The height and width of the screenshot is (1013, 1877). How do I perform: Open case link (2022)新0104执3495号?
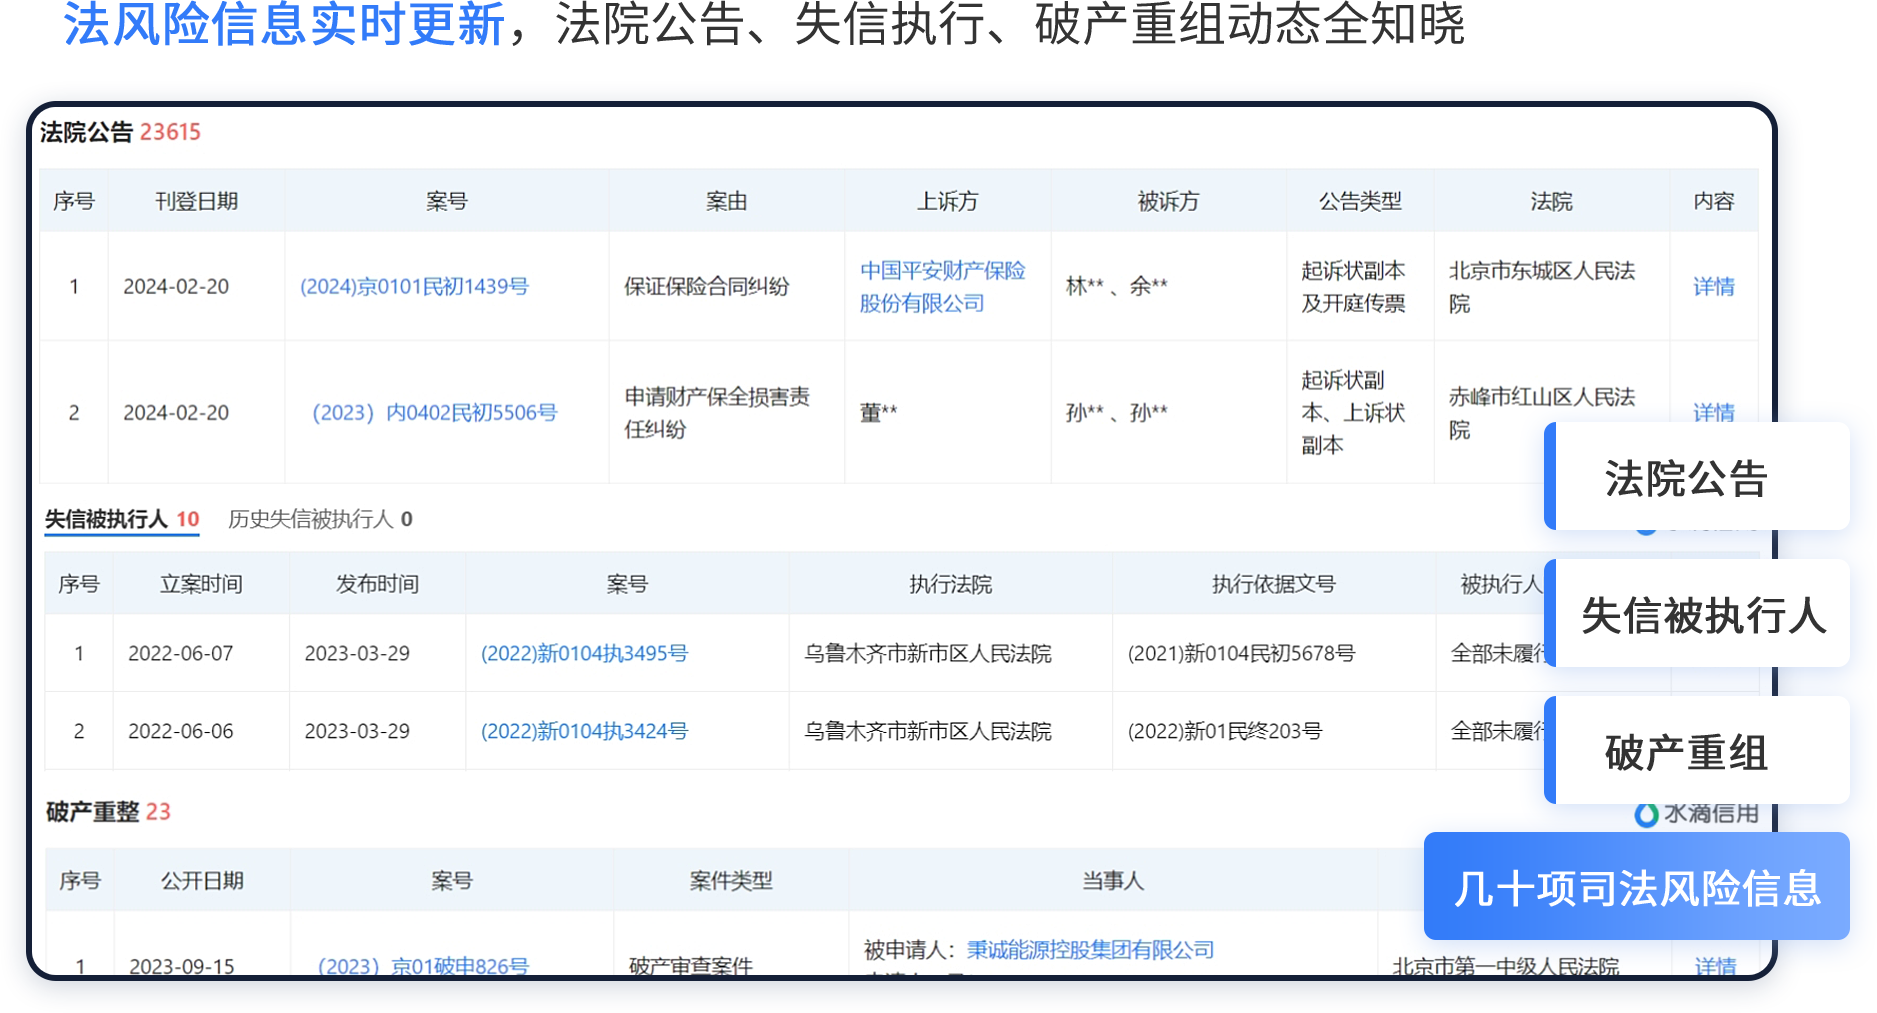pos(584,654)
